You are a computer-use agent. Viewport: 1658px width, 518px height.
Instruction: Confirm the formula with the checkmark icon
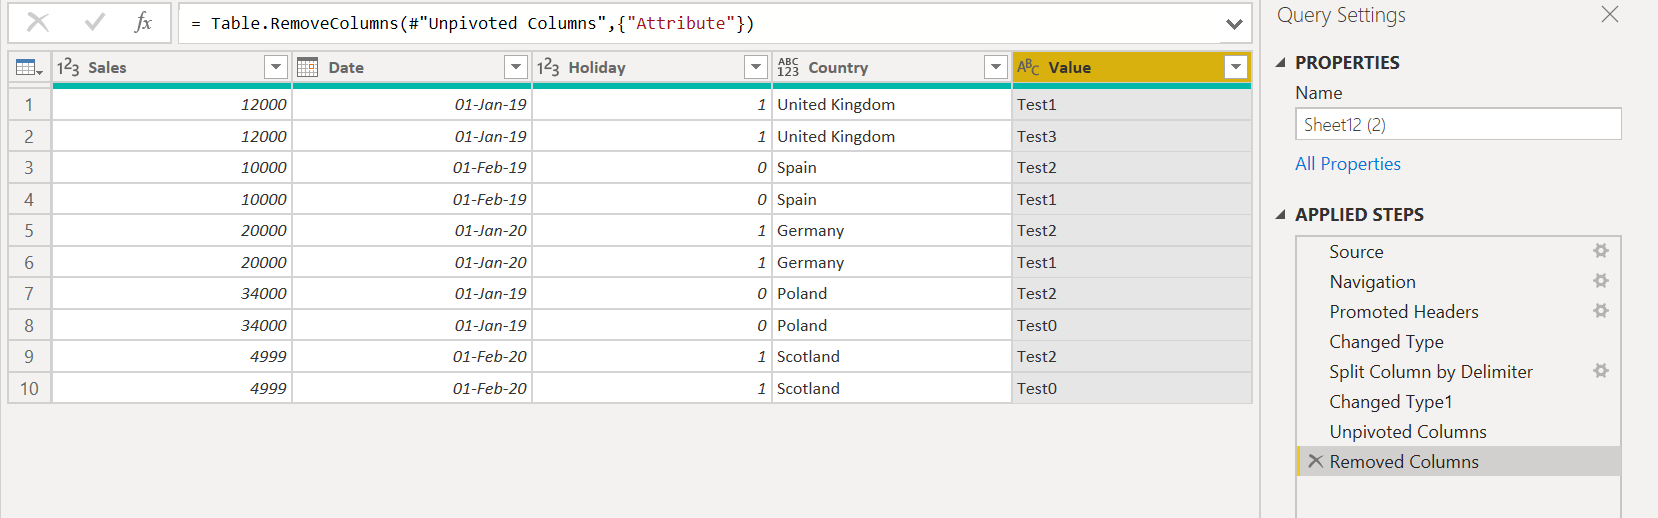tap(95, 22)
